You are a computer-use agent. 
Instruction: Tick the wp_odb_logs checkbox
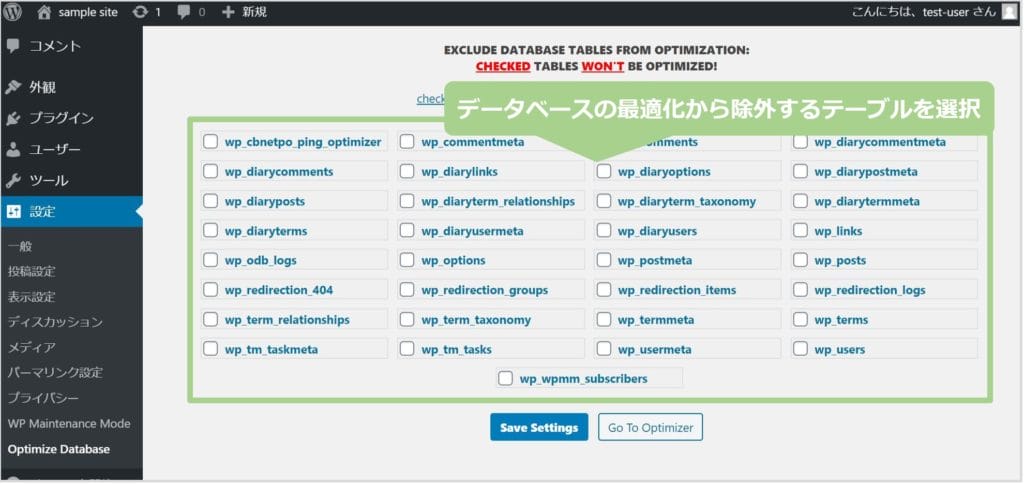coord(210,260)
